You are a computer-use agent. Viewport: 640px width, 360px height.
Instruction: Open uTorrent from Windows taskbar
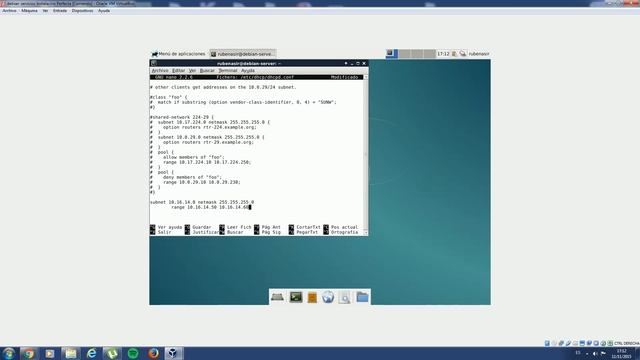pyautogui.click(x=112, y=353)
